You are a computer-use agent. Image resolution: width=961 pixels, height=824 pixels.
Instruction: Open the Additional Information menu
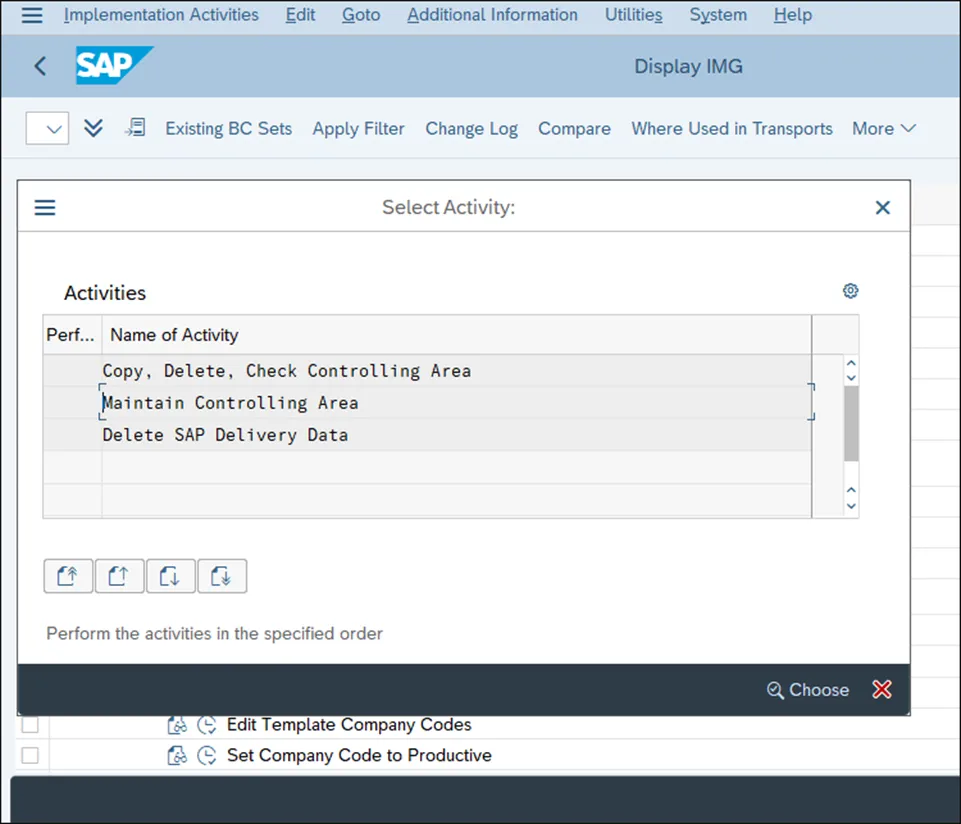click(x=492, y=15)
